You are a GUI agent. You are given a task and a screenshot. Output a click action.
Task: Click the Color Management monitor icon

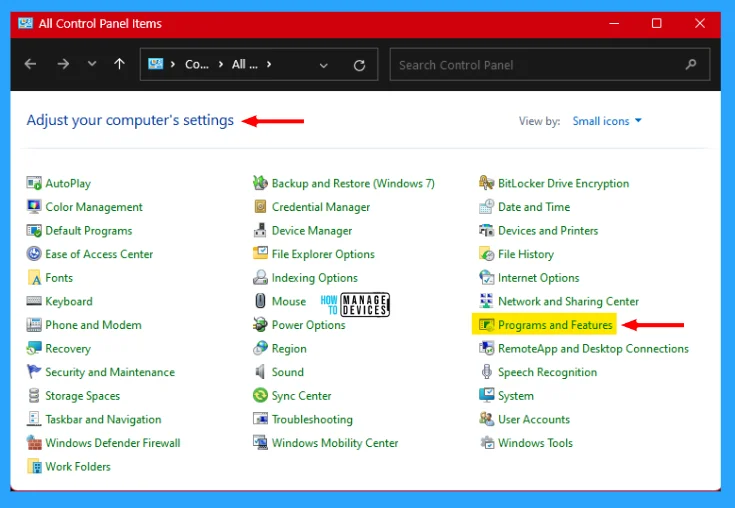click(x=34, y=206)
